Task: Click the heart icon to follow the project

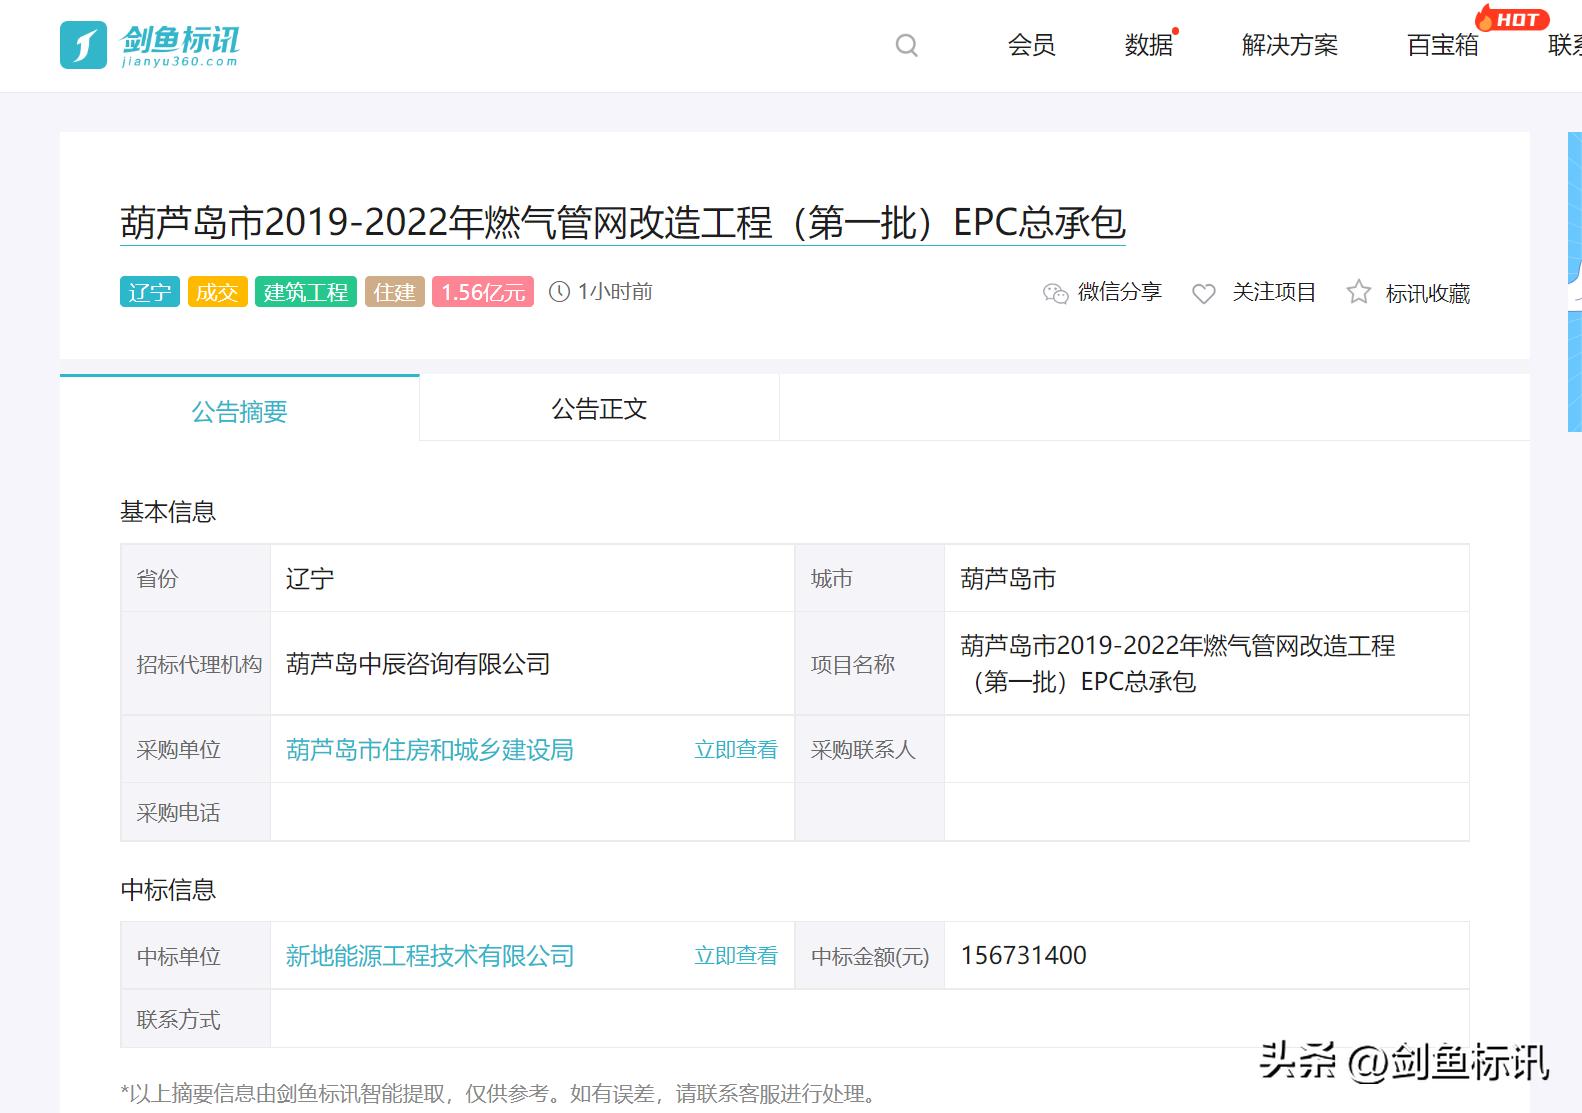Action: (x=1204, y=293)
